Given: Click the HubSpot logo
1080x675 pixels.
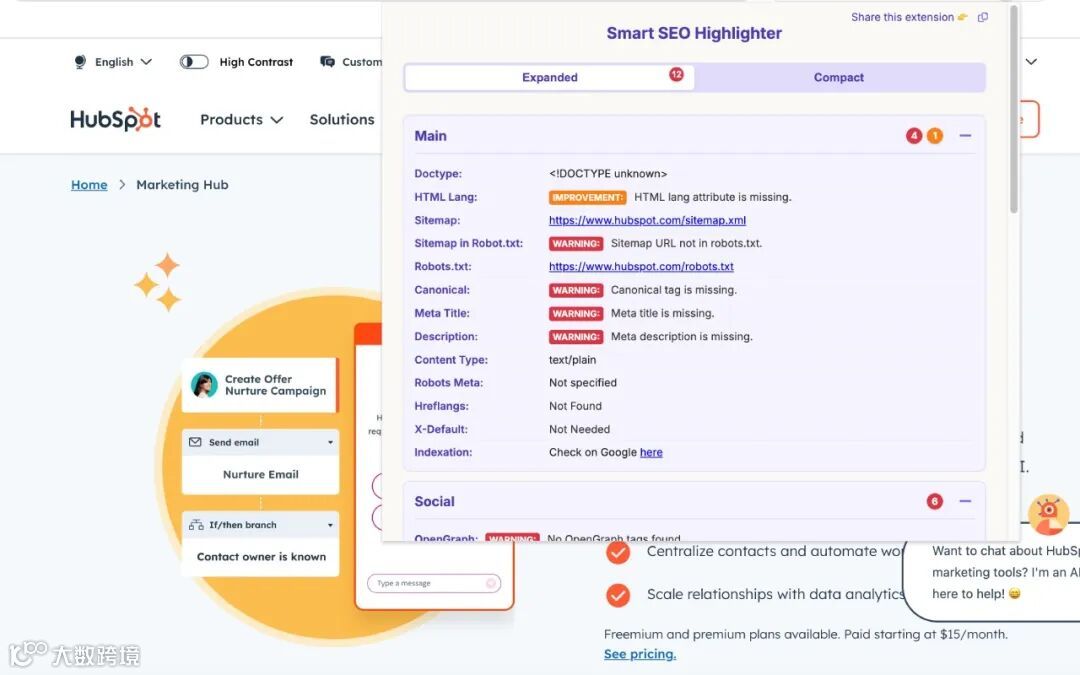Looking at the screenshot, I should point(115,119).
